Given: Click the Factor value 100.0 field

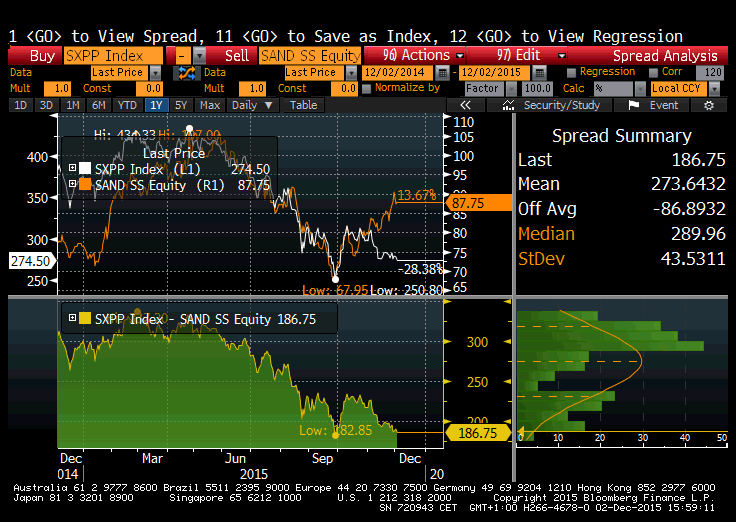Looking at the screenshot, I should tap(537, 89).
